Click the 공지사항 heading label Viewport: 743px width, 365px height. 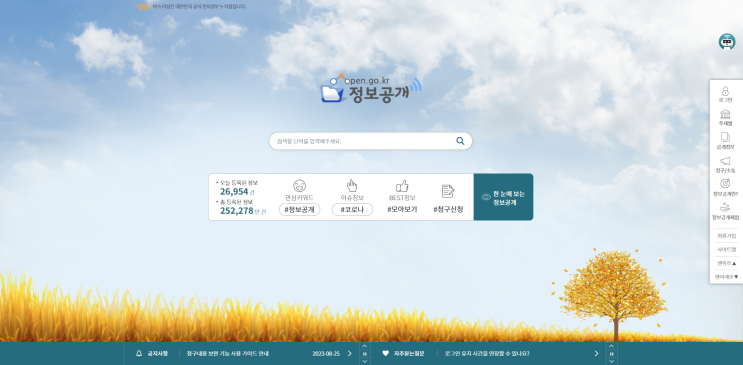click(157, 354)
